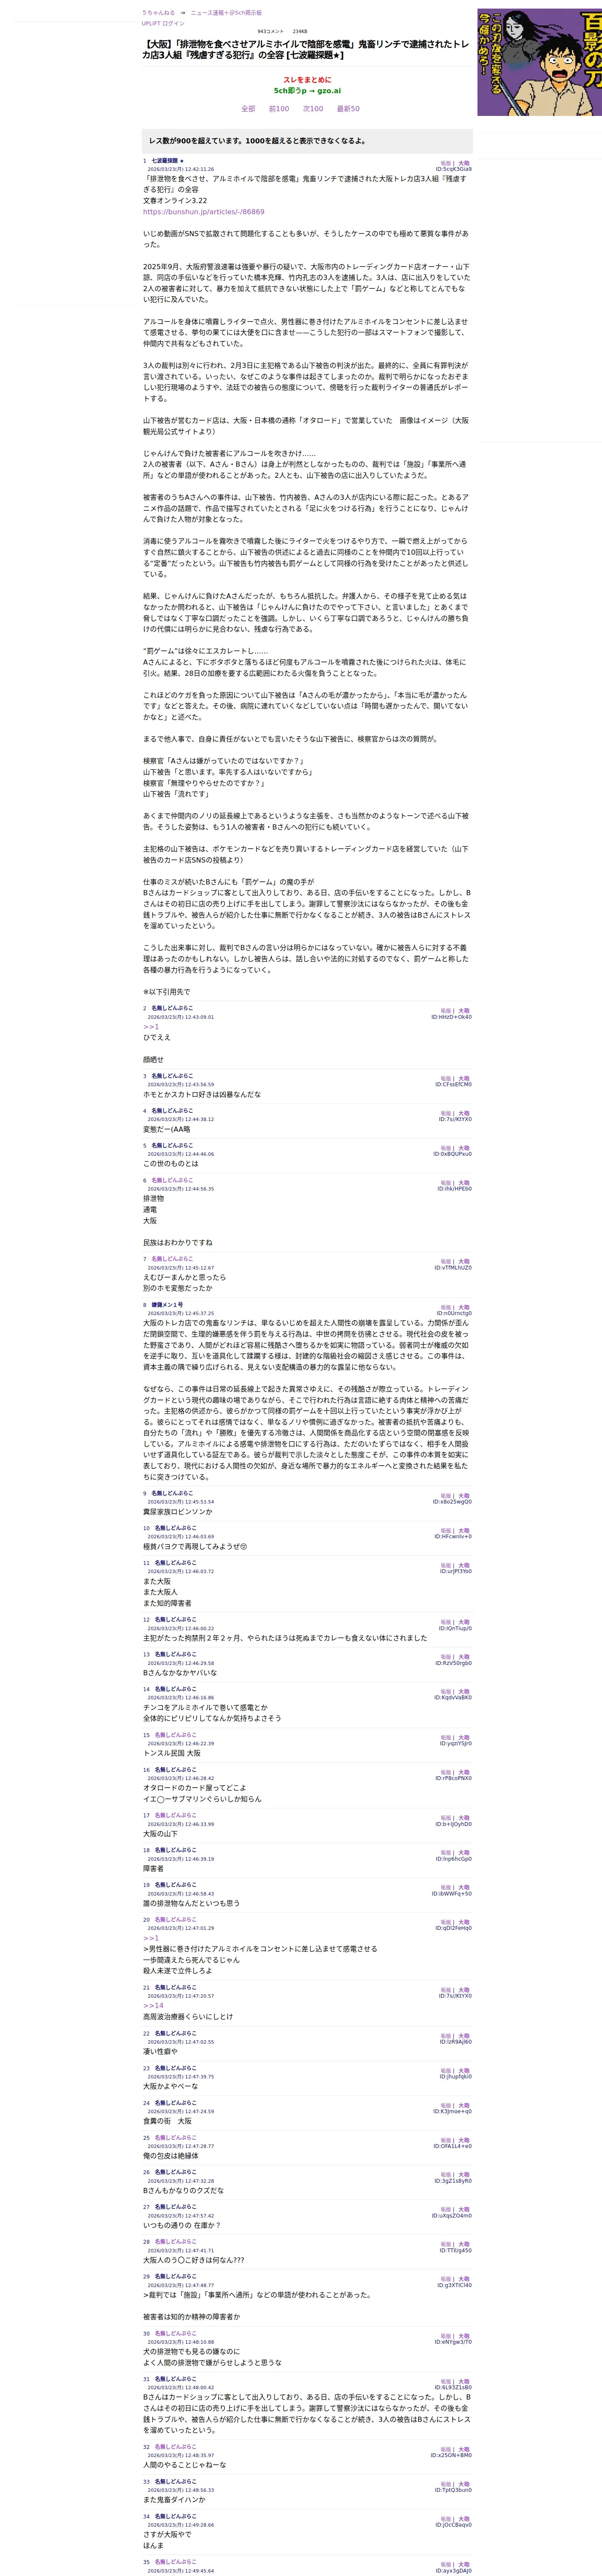Click the name 名無しどんぶらこ on post 2
This screenshot has width=602, height=2576.
172,1008
